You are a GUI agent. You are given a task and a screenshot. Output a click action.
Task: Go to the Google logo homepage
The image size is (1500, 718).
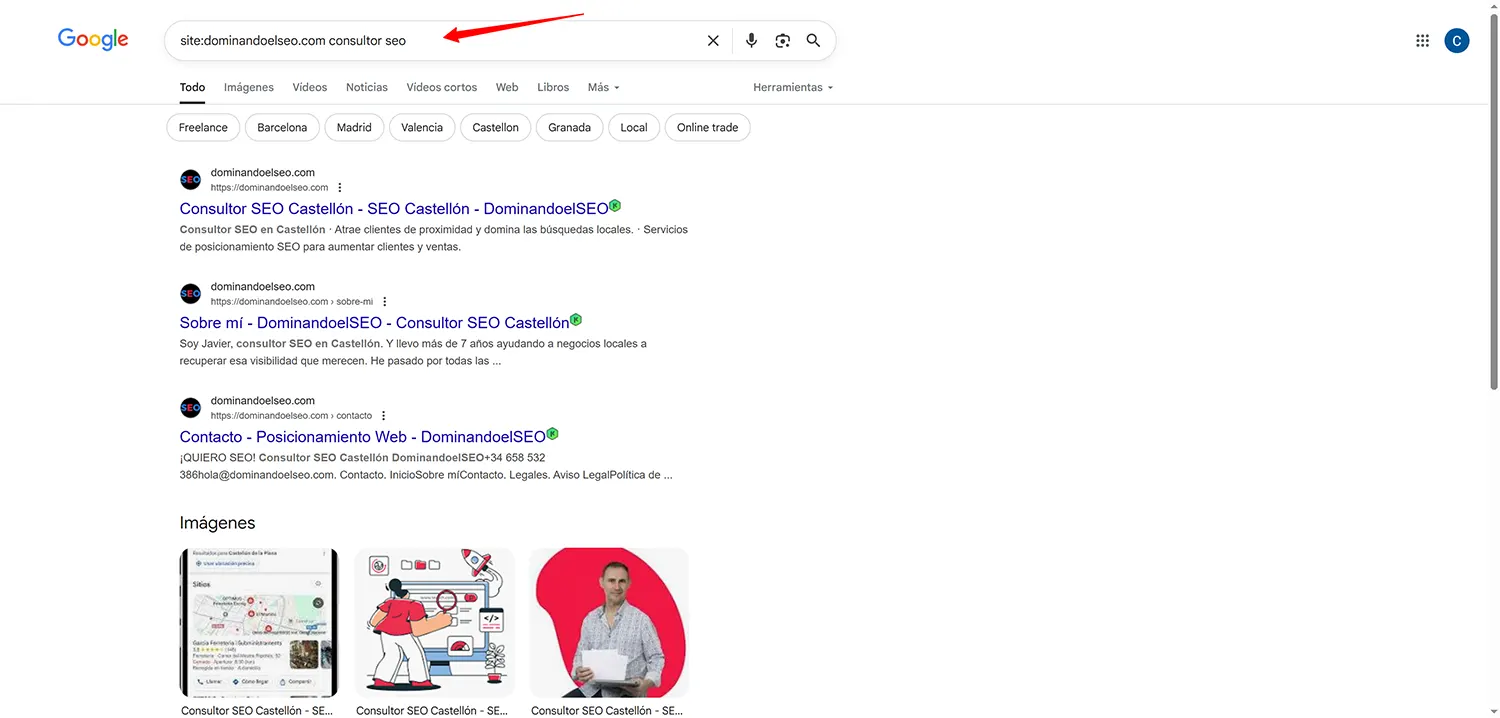pyautogui.click(x=93, y=40)
